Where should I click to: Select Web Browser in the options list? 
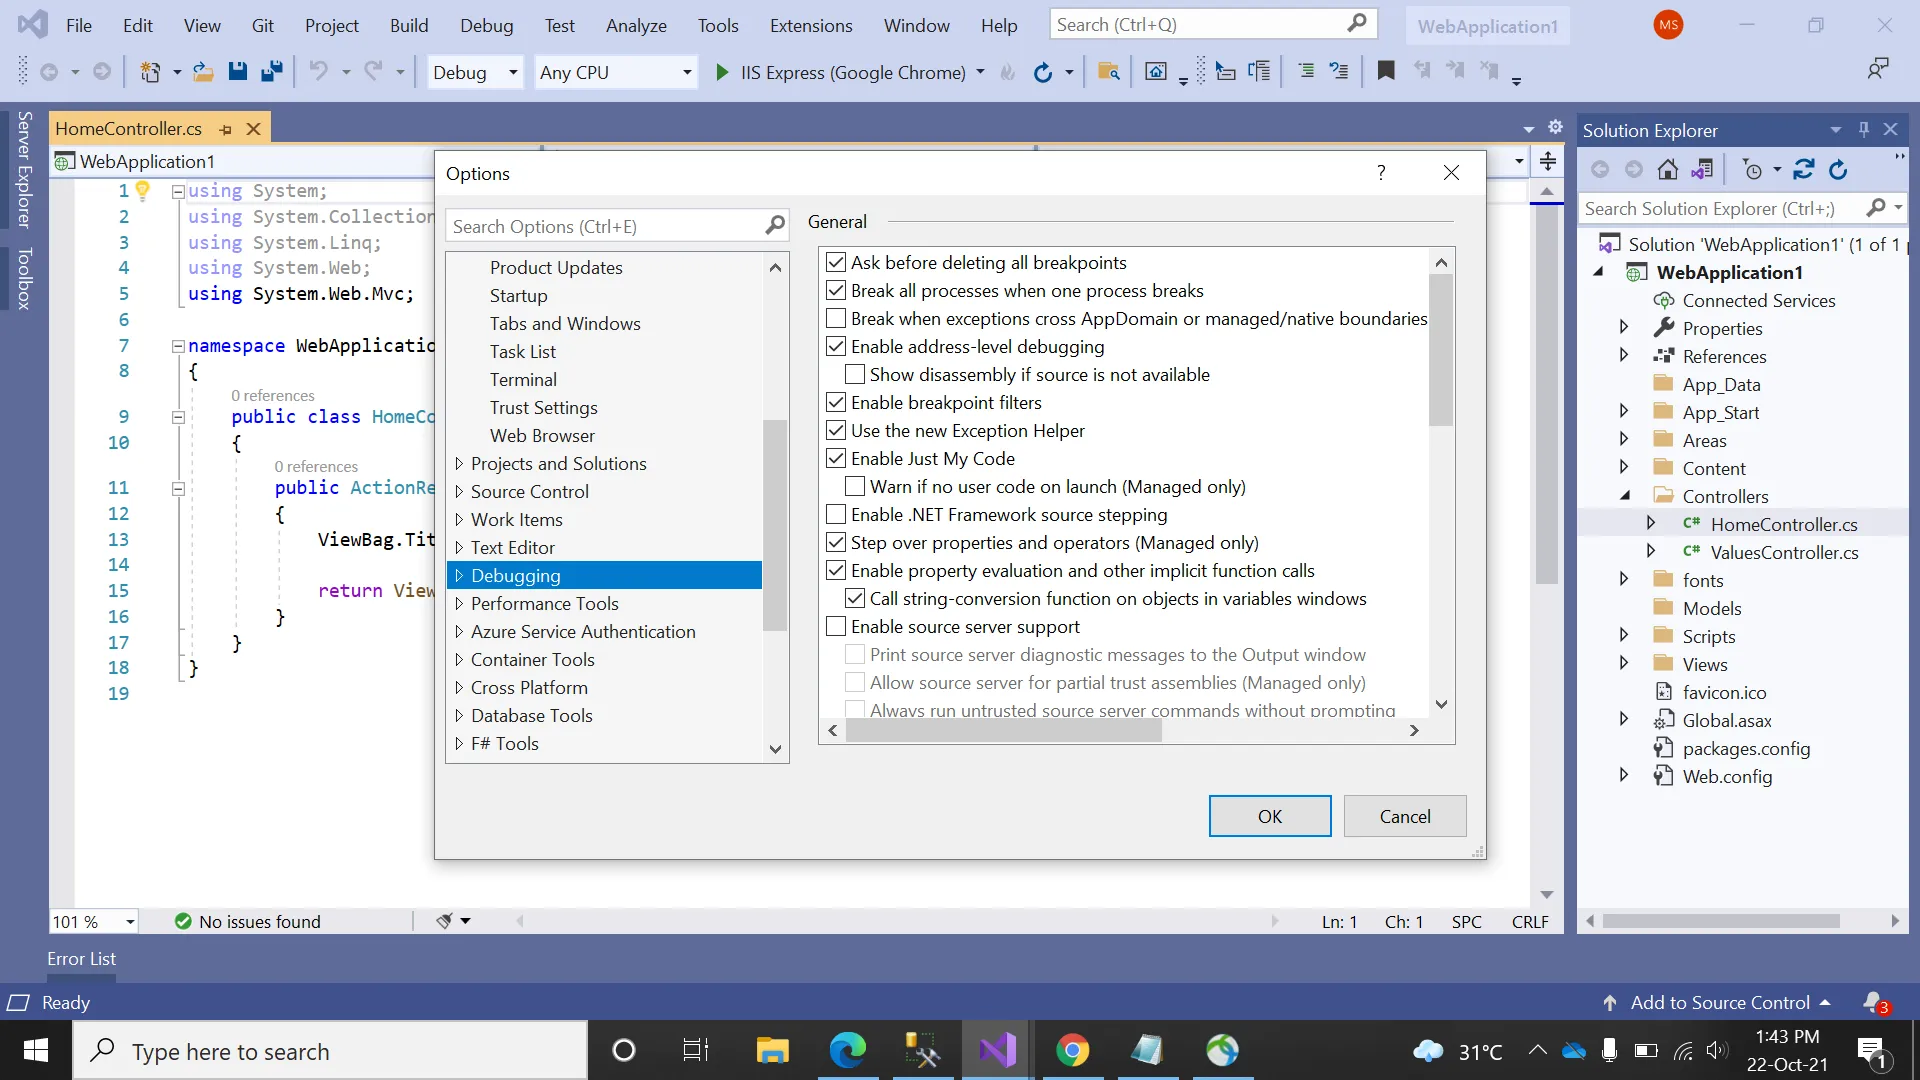(542, 436)
